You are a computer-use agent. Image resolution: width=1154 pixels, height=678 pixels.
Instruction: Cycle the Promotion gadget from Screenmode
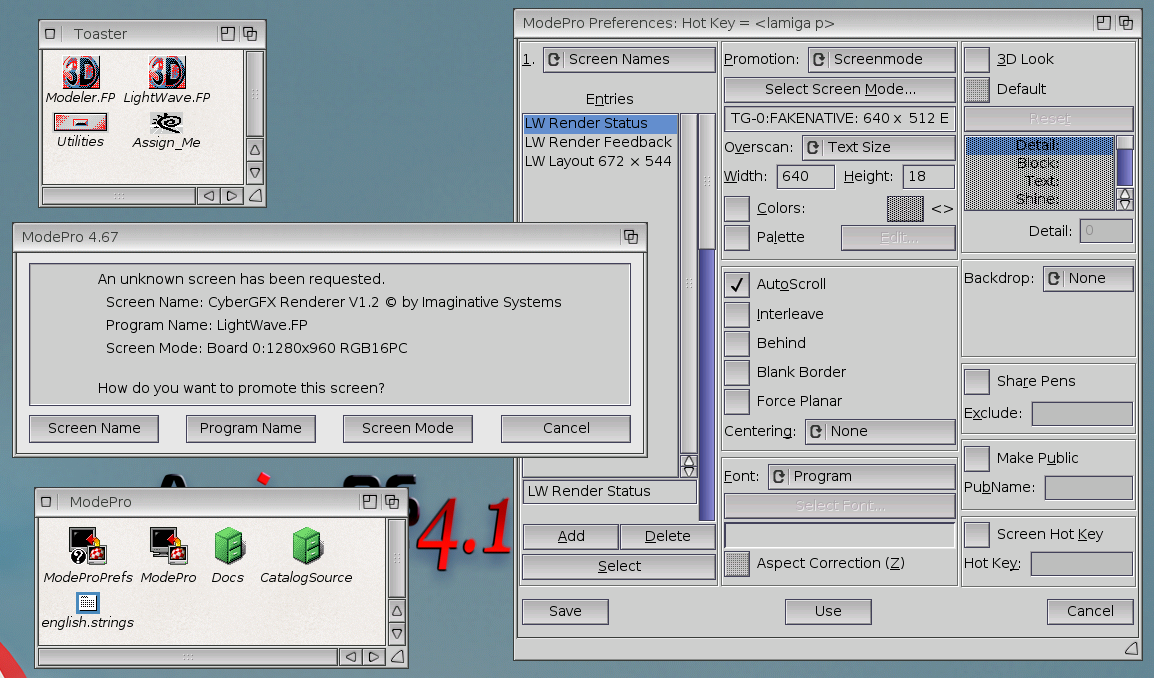click(x=881, y=59)
